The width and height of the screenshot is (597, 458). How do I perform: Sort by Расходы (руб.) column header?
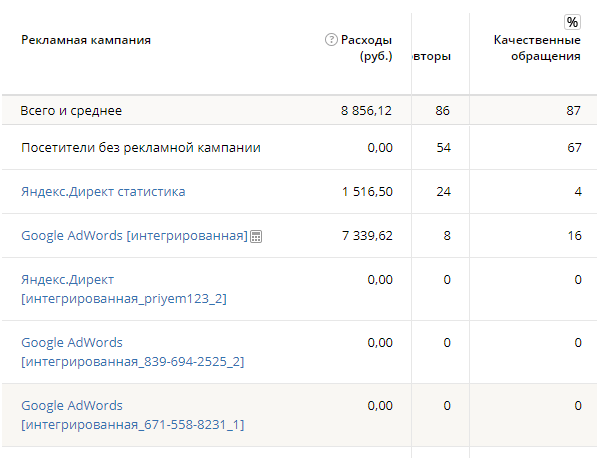point(366,48)
